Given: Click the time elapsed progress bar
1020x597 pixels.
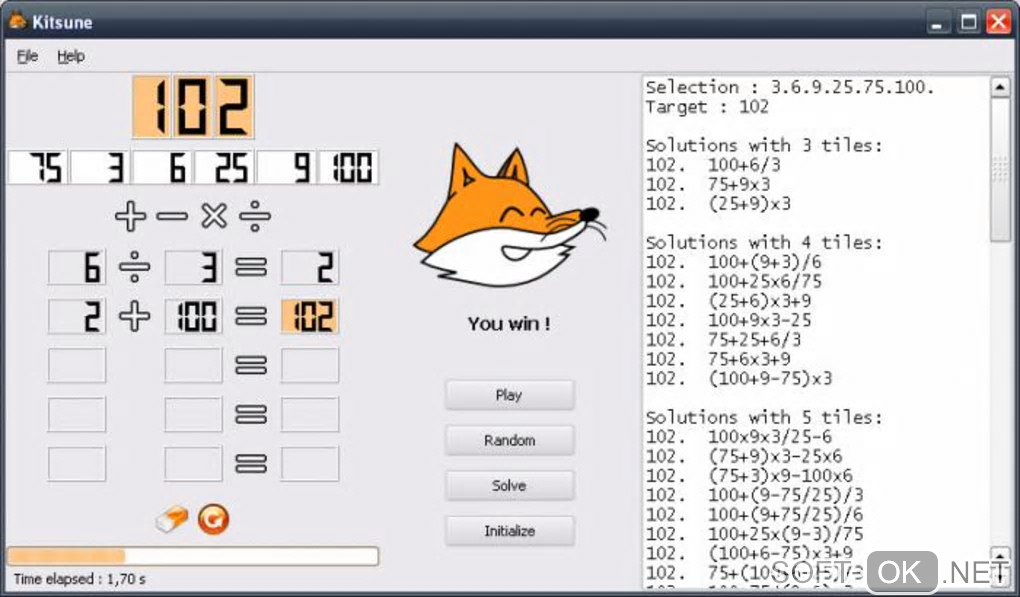Looking at the screenshot, I should [x=193, y=556].
